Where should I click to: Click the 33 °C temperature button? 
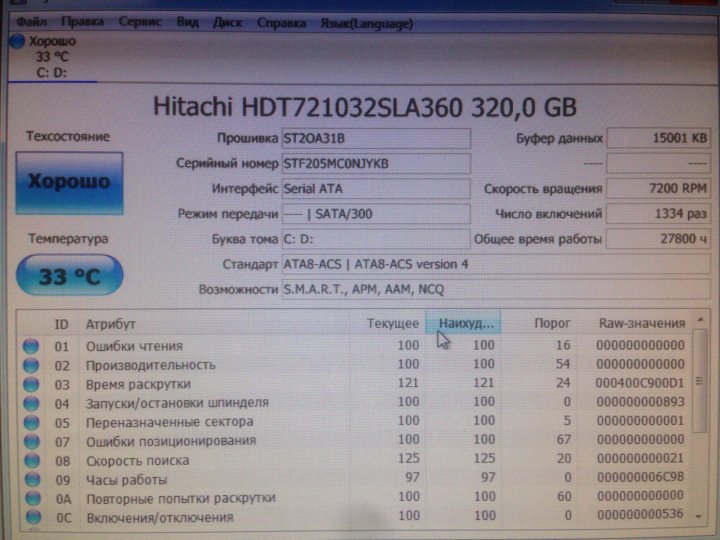point(69,276)
